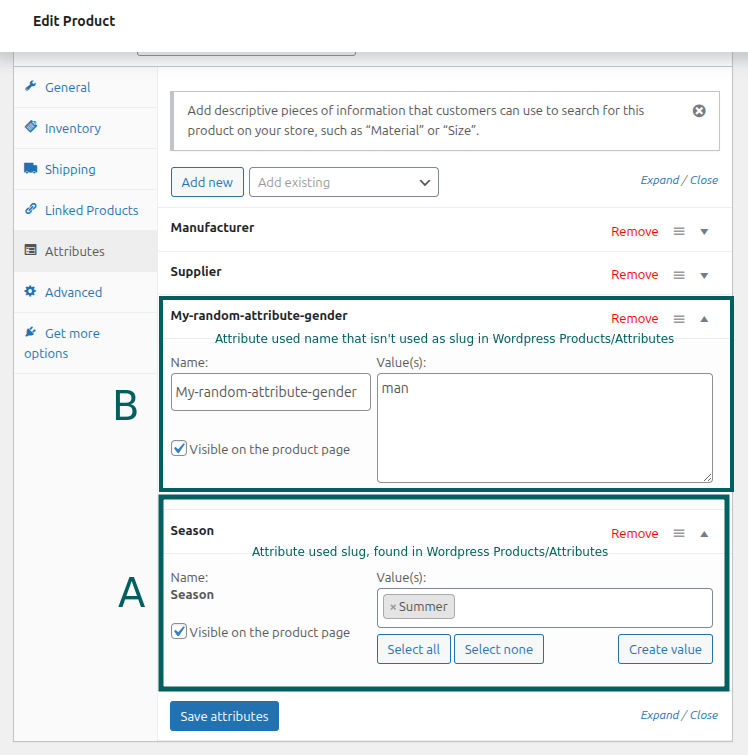Viewport: 748px width, 755px height.
Task: Click Select all for Season values
Action: (414, 649)
